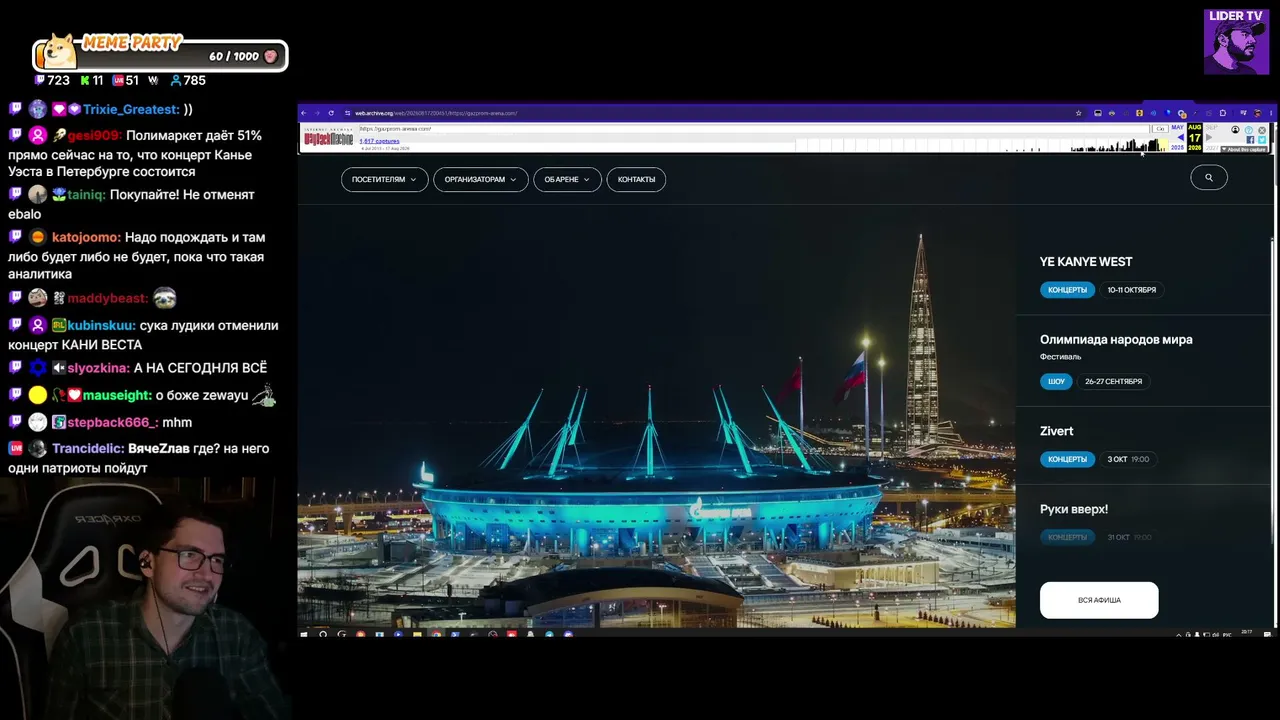
Task: Click the Twitch viewer count 723
Action: (x=52, y=80)
